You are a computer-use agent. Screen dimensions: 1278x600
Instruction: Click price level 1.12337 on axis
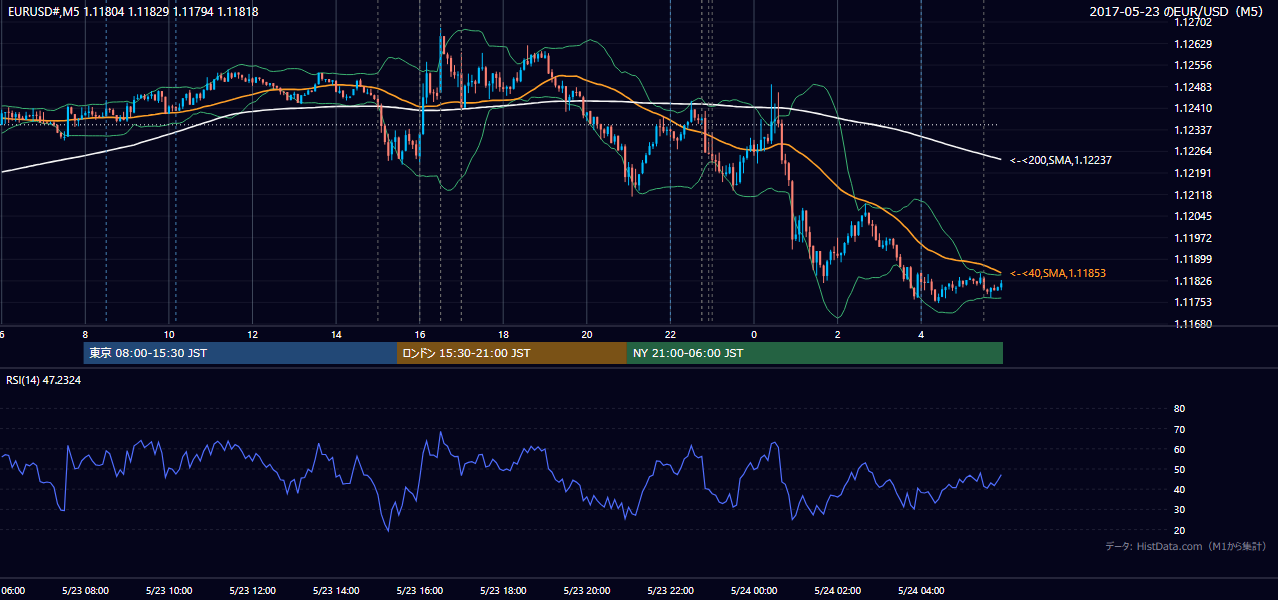click(x=1193, y=130)
